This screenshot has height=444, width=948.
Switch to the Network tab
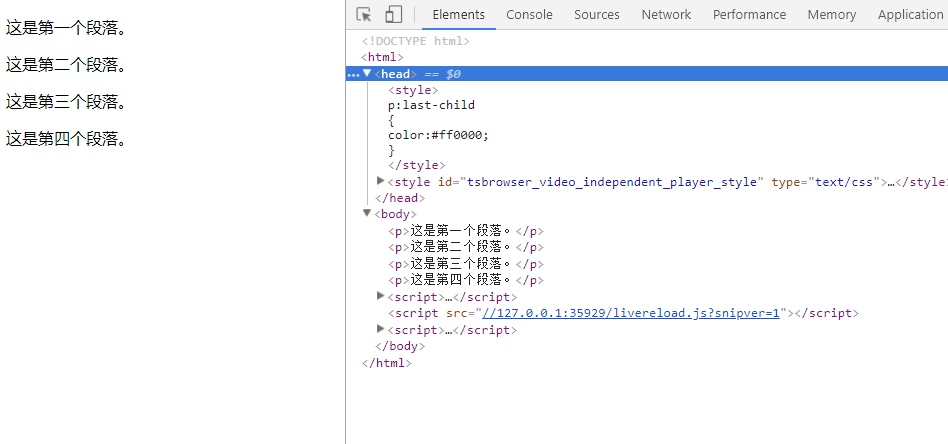[x=666, y=15]
